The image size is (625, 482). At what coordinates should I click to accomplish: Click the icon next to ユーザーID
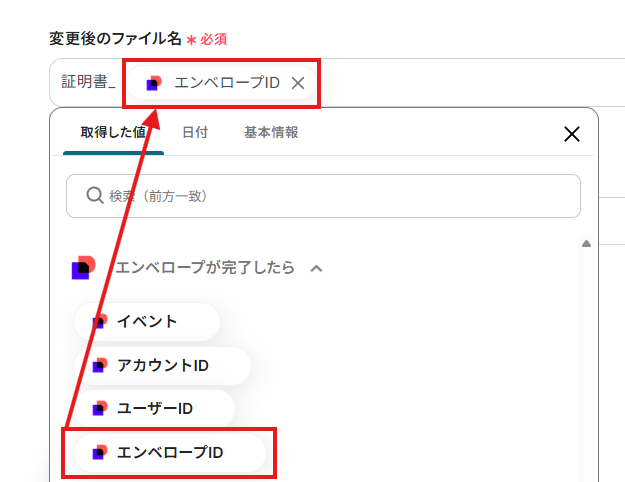[99, 409]
